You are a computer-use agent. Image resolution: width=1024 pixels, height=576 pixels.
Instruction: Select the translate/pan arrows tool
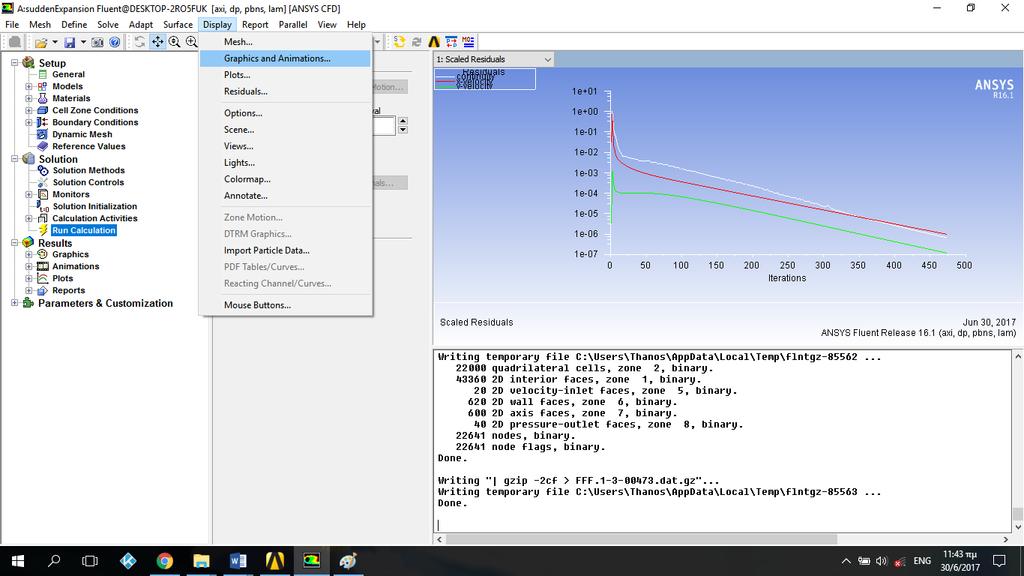click(x=157, y=42)
